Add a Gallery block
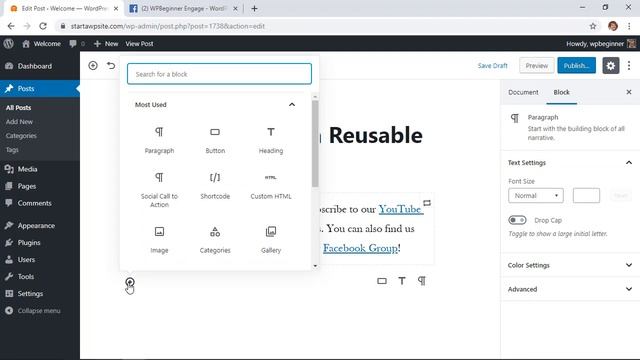Viewport: 640px width, 360px height. [271, 239]
